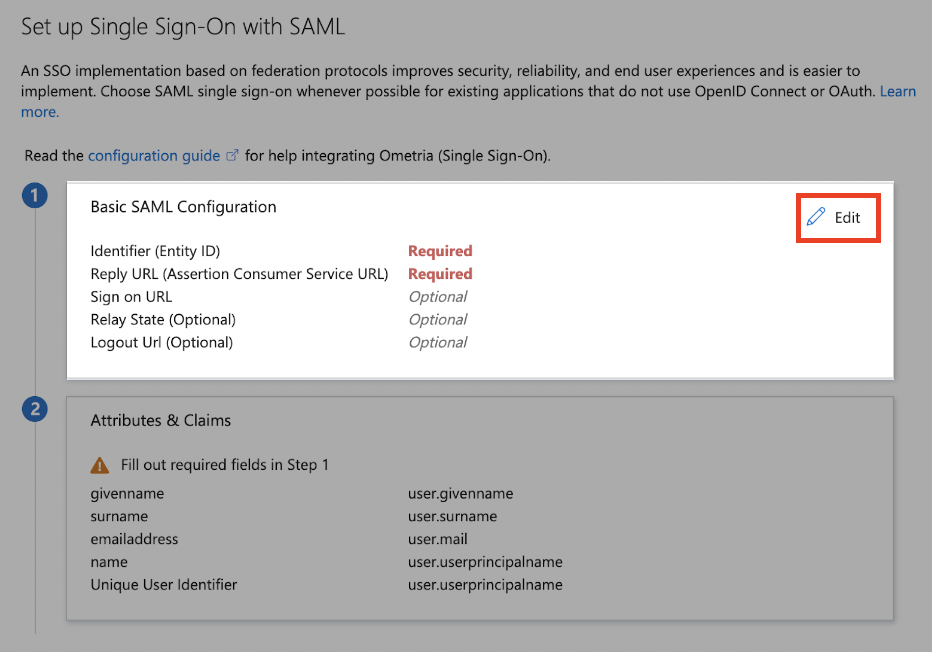Click the step 1 number badge
The width and height of the screenshot is (932, 652).
pos(34,196)
